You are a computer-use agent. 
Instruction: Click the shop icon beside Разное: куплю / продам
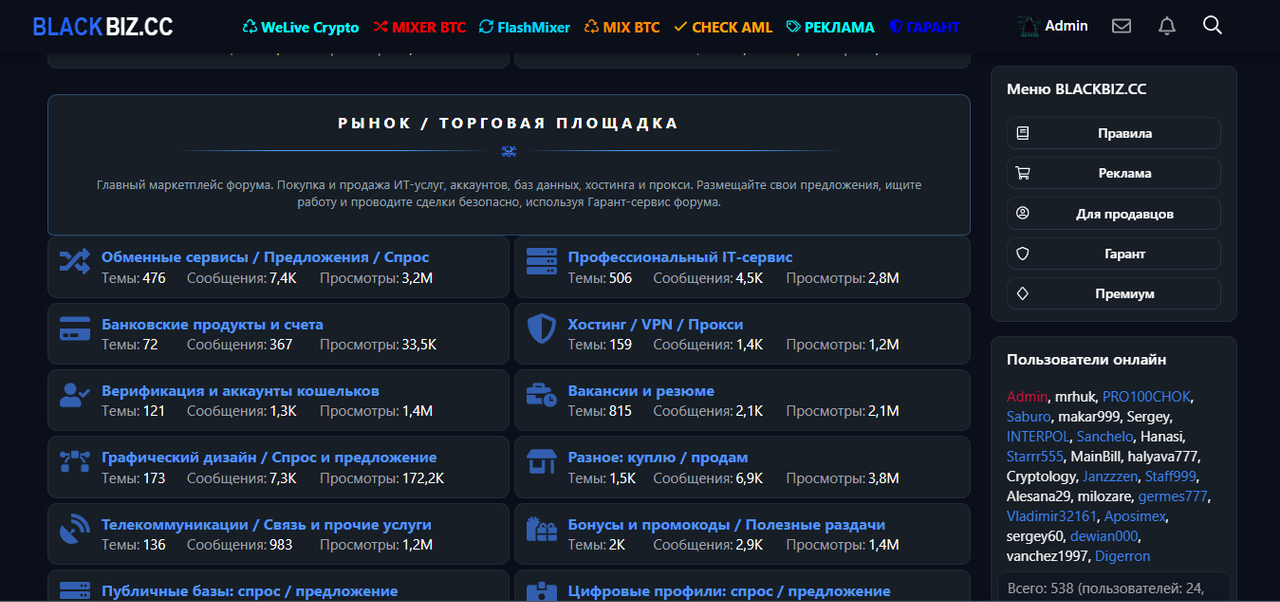(x=542, y=461)
